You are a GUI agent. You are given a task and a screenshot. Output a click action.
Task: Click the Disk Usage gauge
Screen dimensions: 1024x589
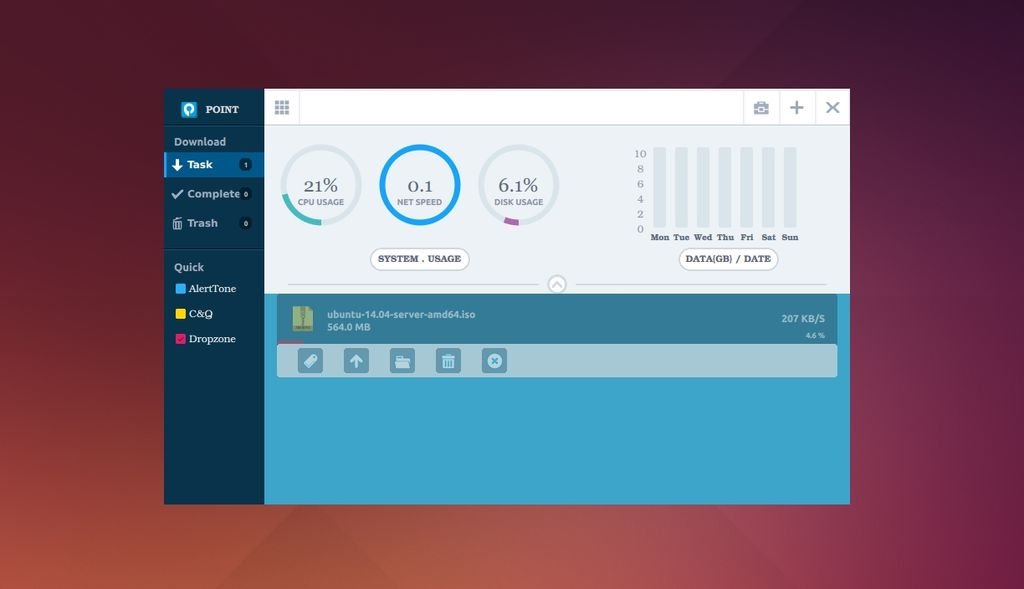pos(519,185)
